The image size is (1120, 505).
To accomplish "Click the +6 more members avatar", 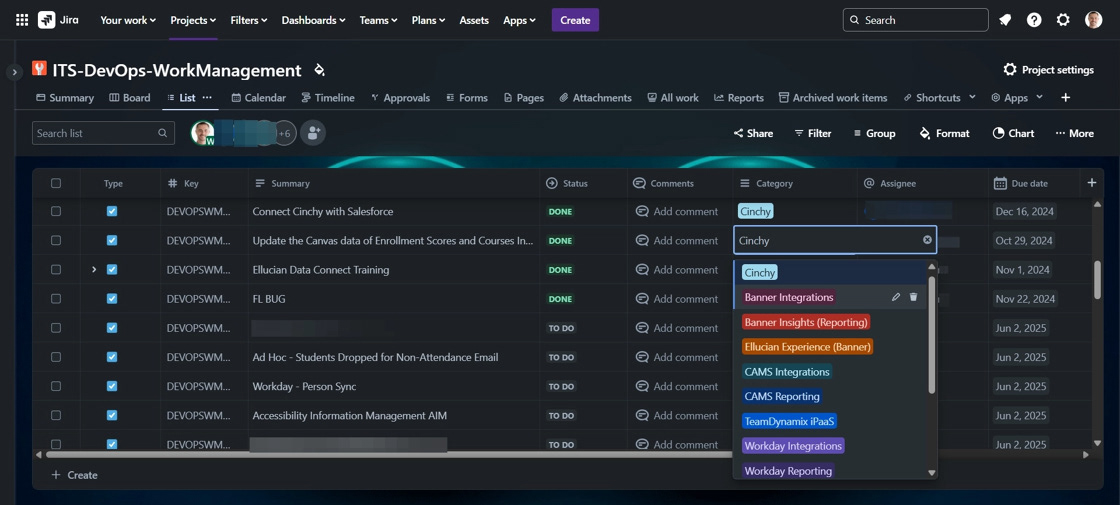I will click(284, 133).
